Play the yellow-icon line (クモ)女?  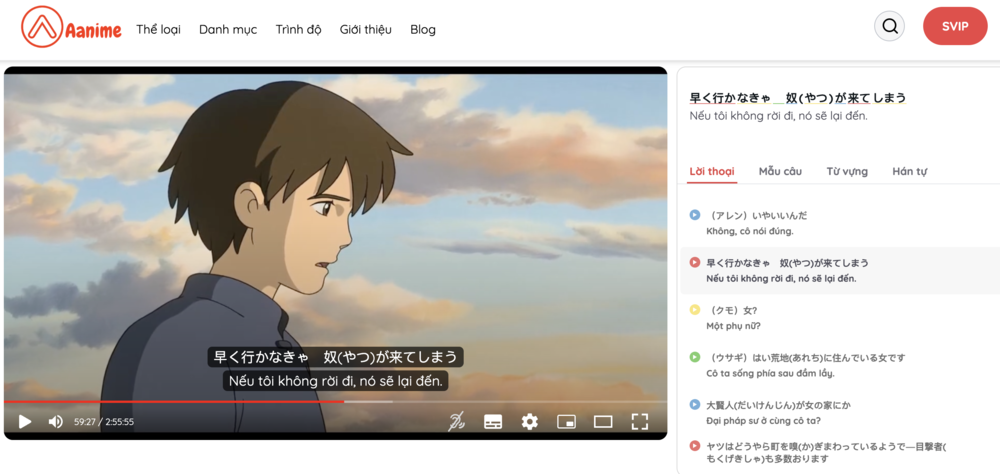(695, 310)
